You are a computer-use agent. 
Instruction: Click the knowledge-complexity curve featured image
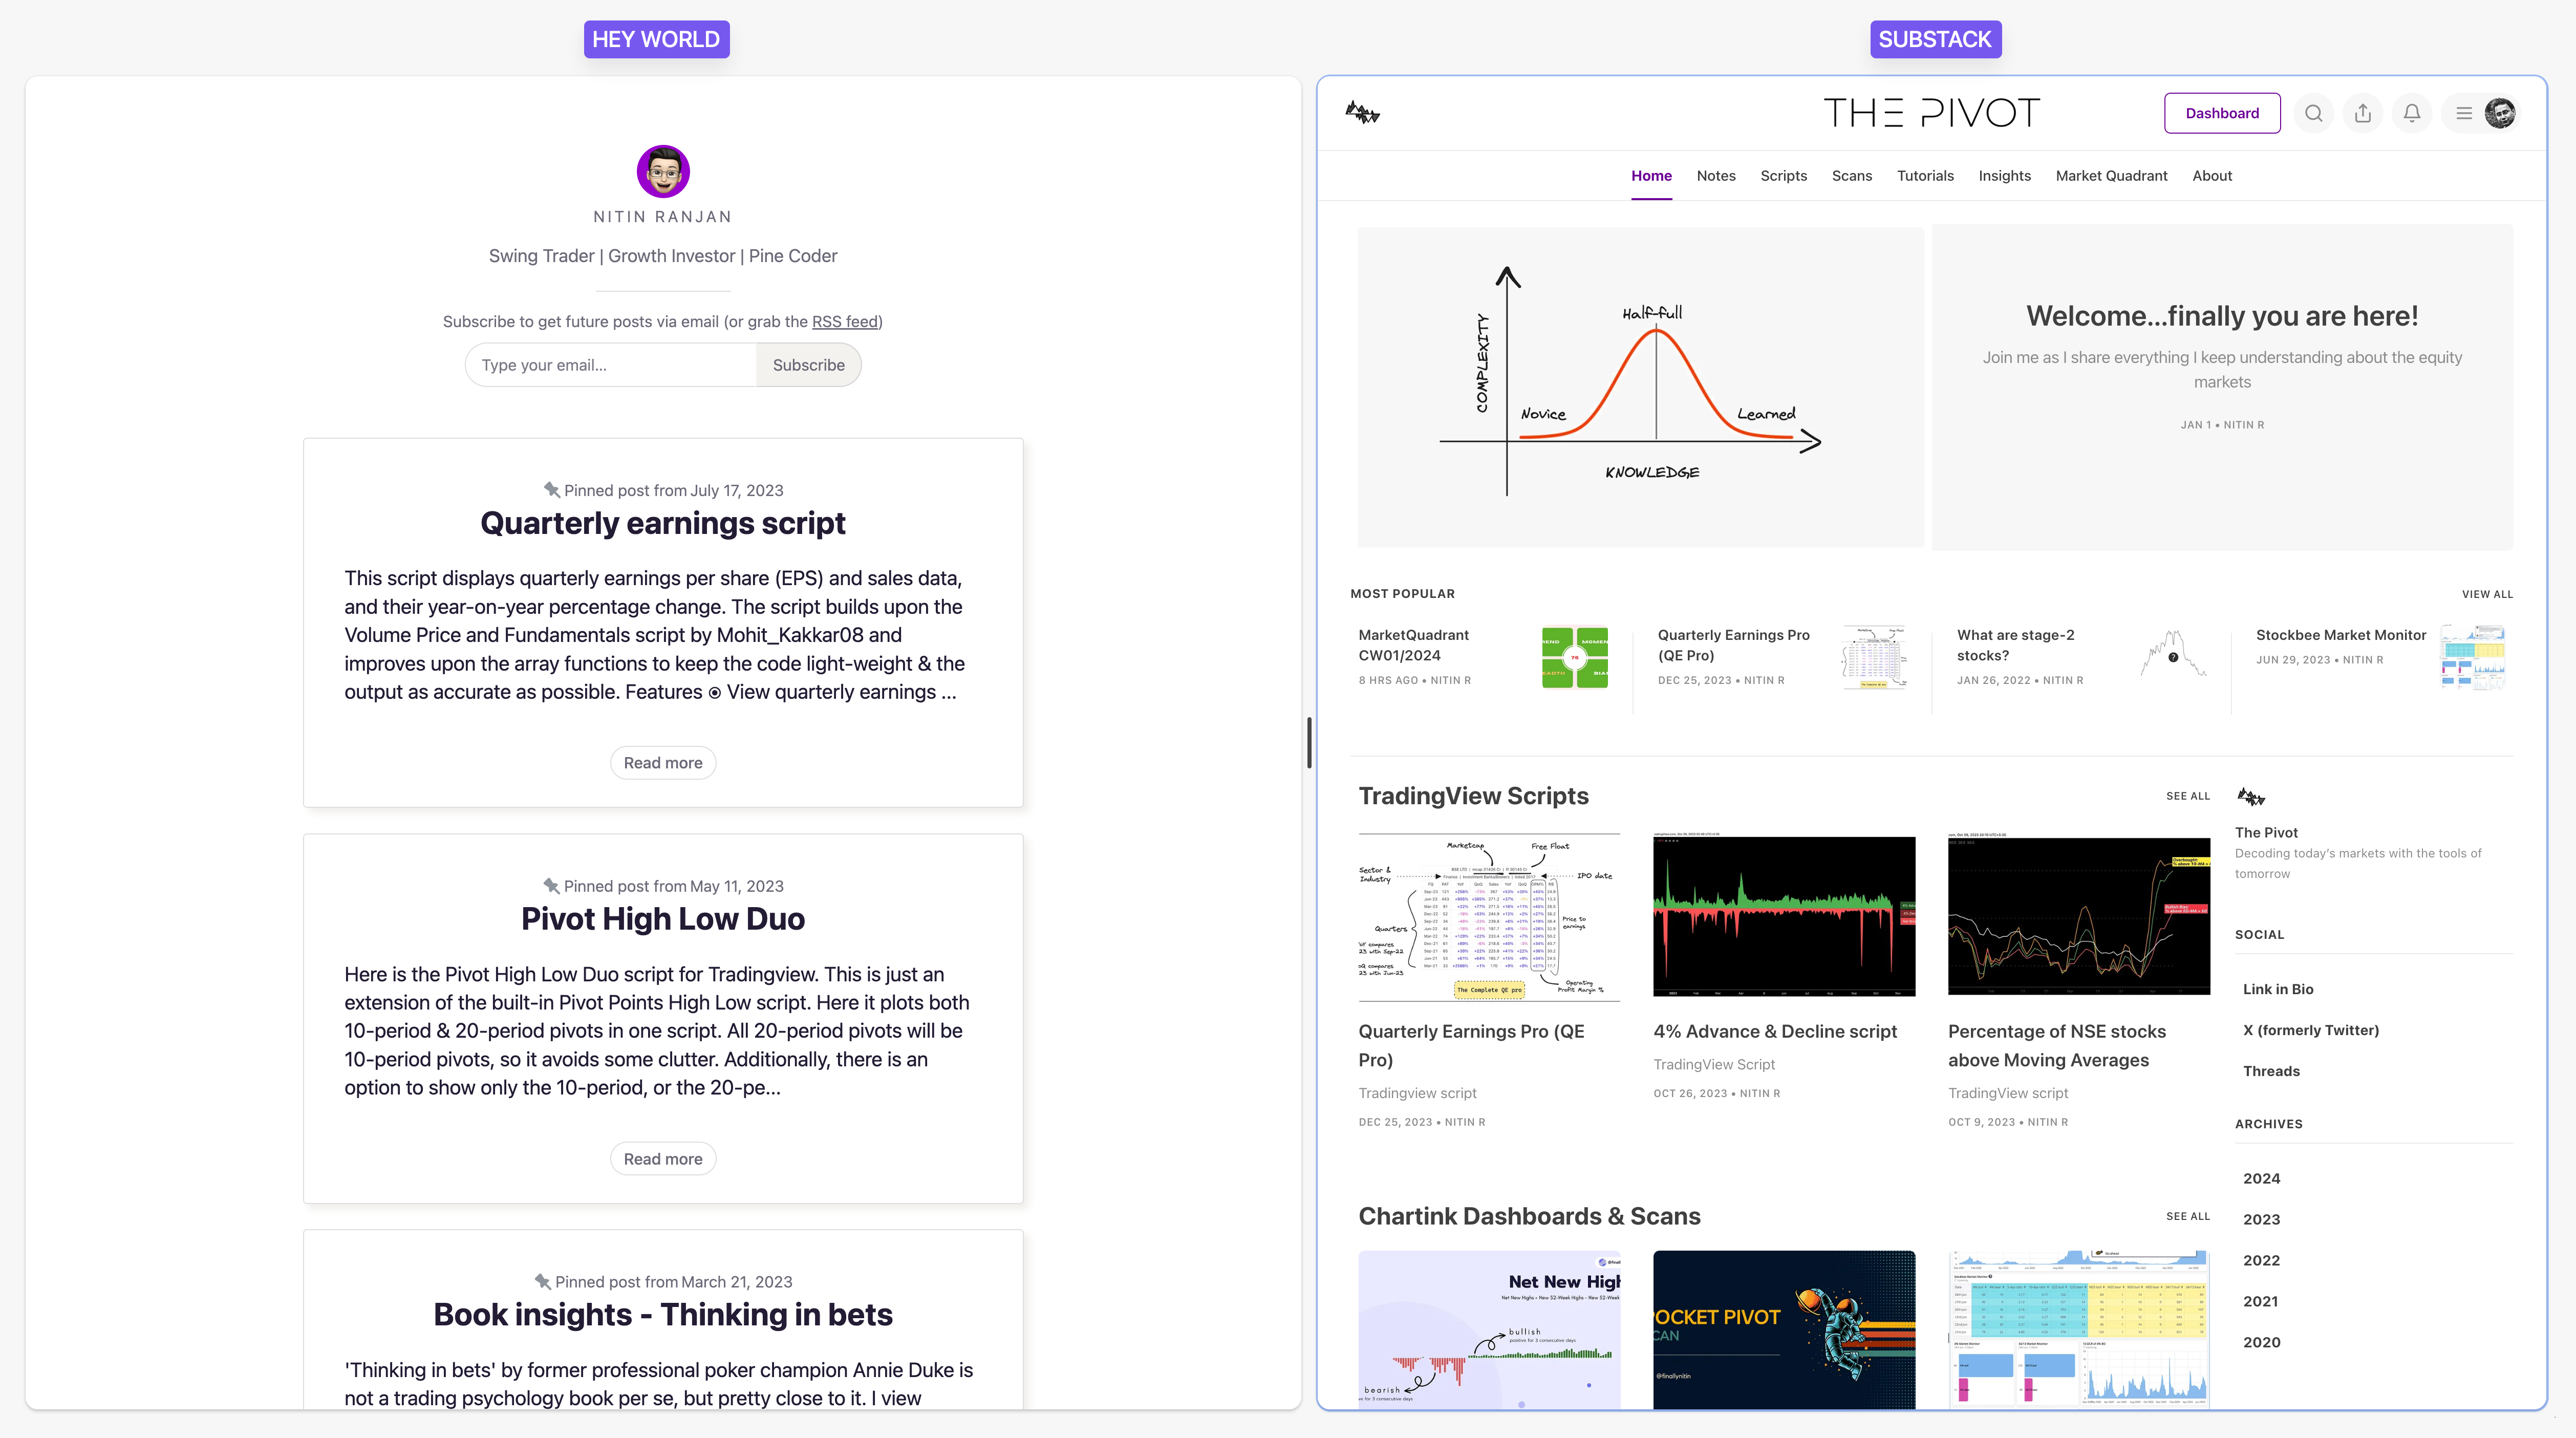(x=1640, y=387)
